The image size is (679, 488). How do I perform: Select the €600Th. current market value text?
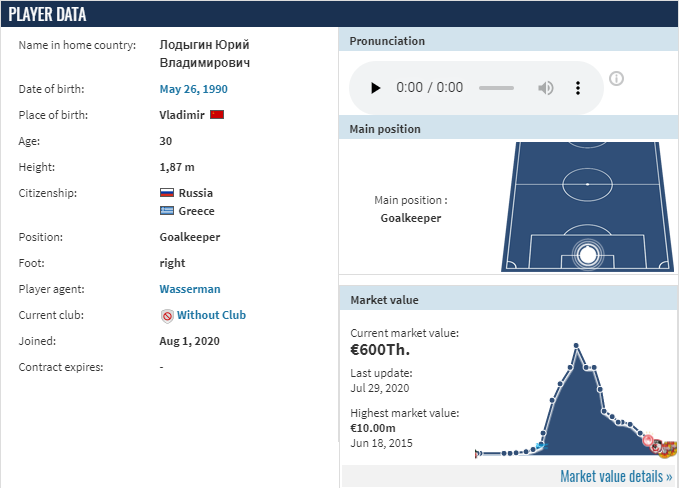click(x=380, y=350)
